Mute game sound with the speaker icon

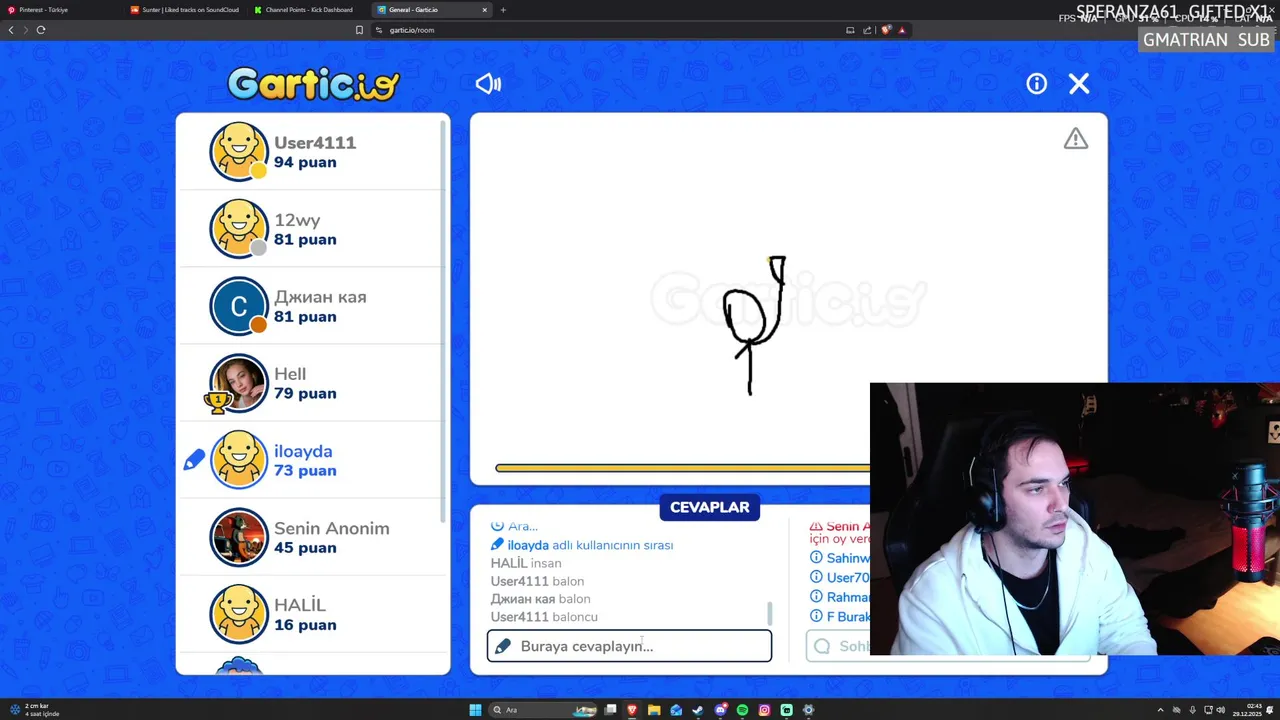pyautogui.click(x=488, y=84)
